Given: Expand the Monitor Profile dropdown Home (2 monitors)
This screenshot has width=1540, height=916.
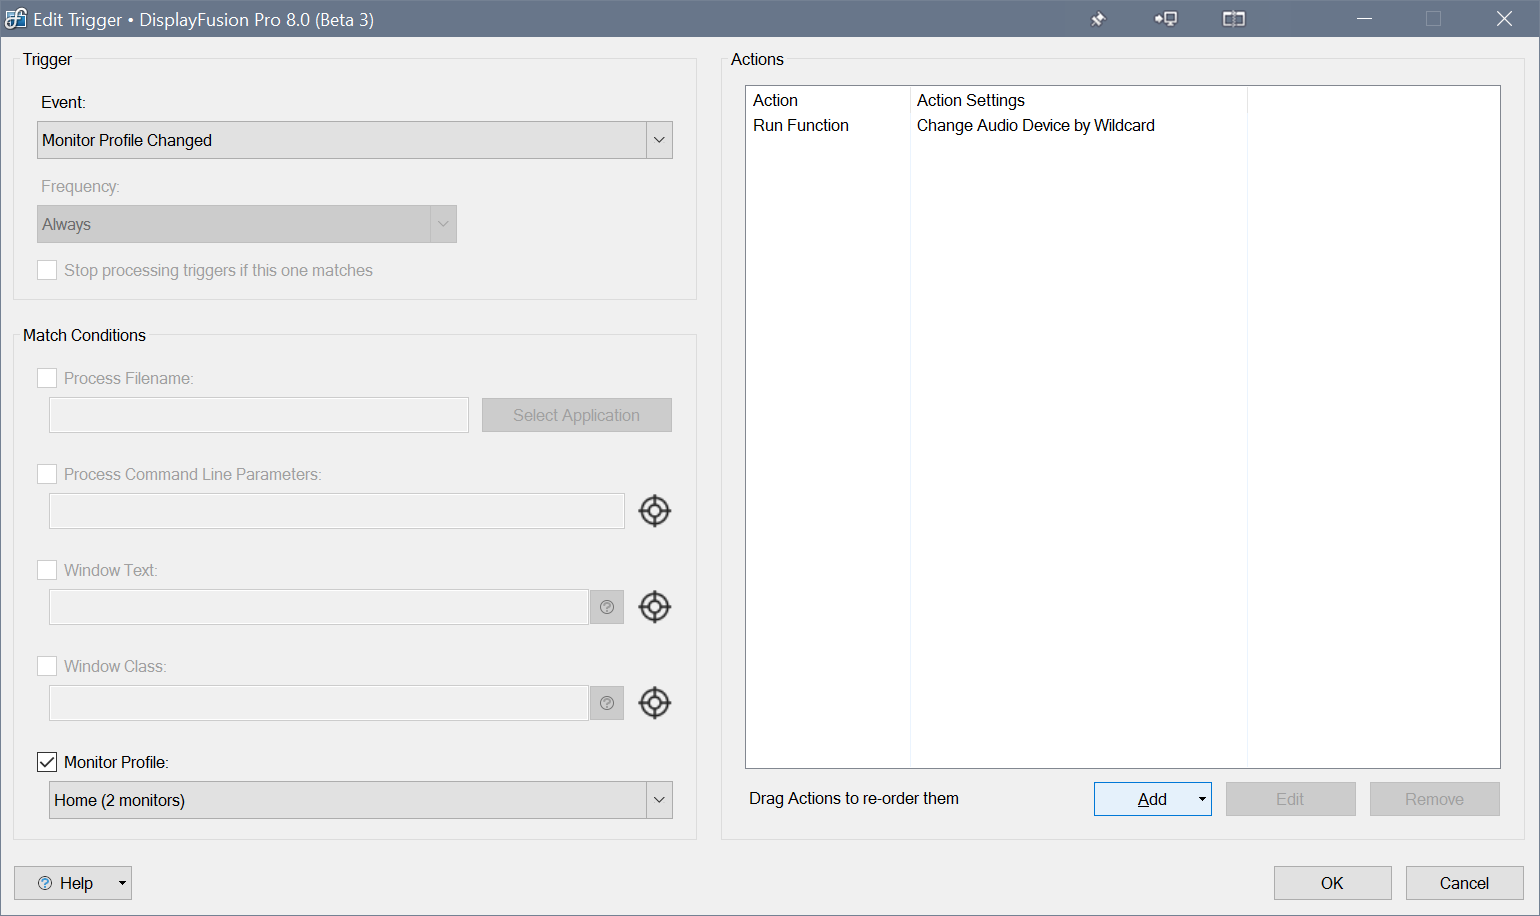Looking at the screenshot, I should 659,800.
